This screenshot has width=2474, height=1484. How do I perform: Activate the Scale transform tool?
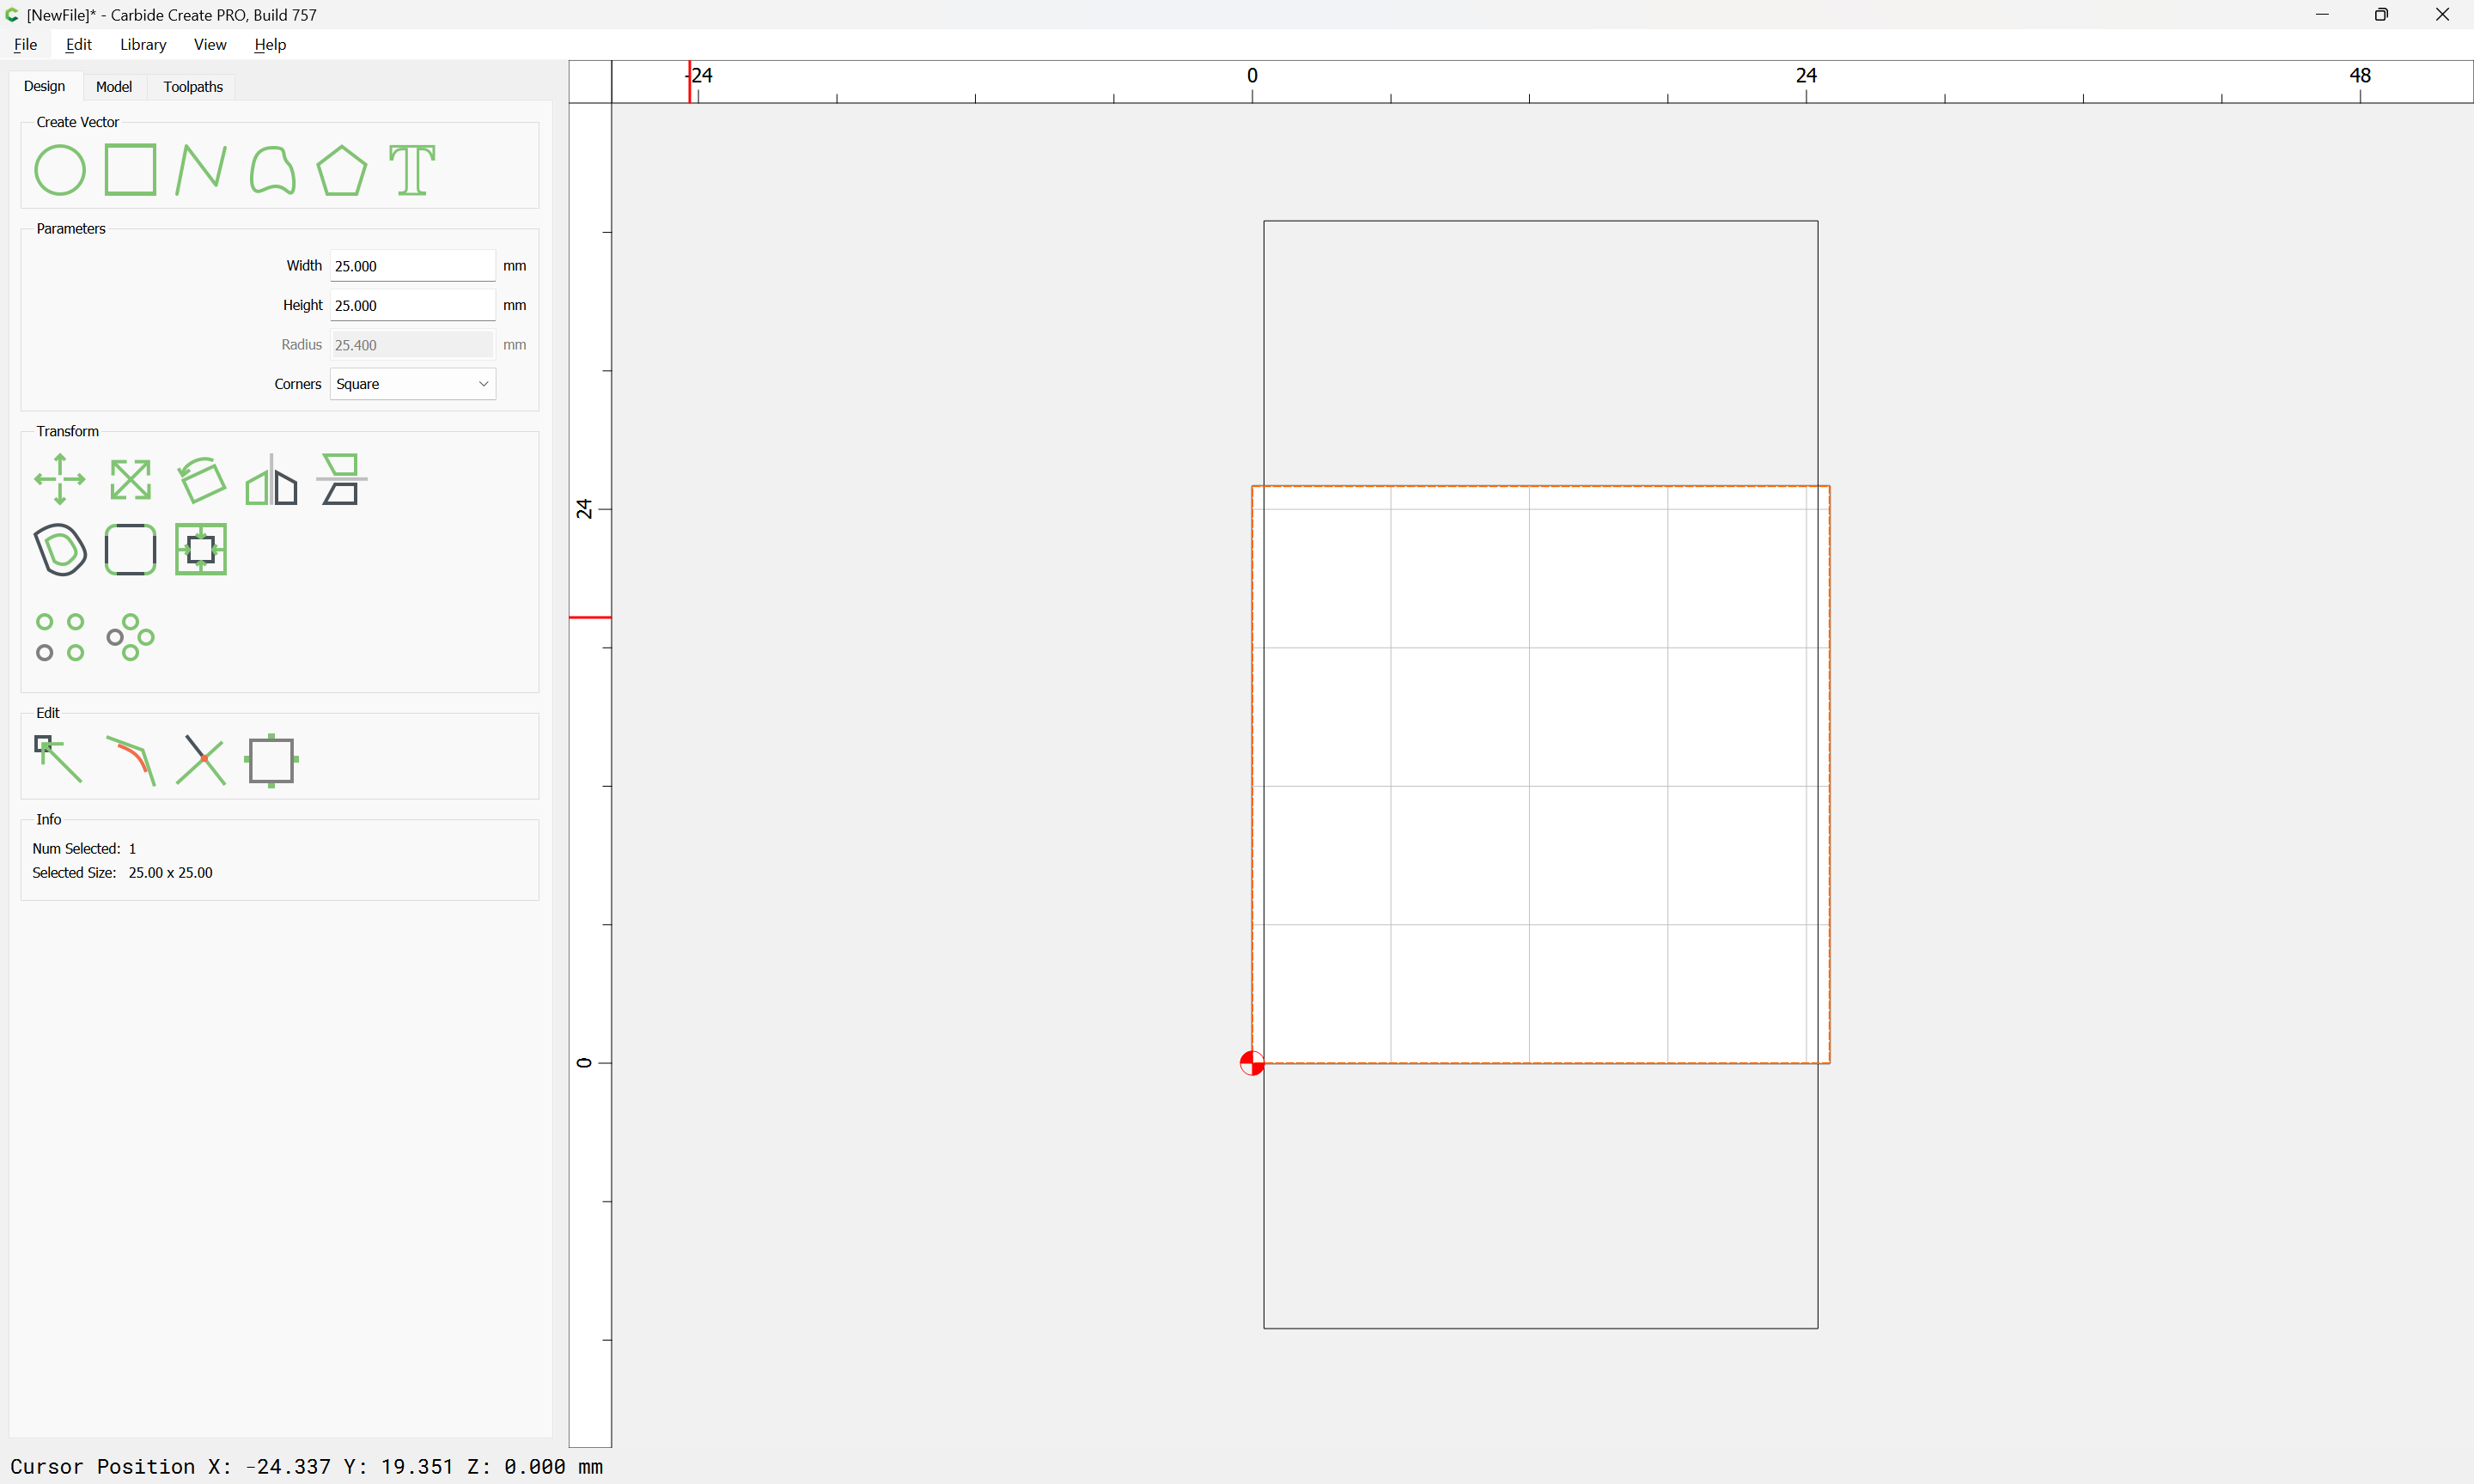pyautogui.click(x=131, y=480)
